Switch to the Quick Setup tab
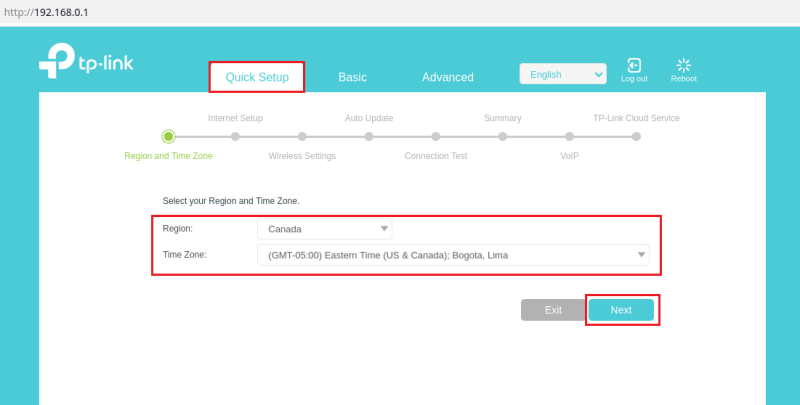The height and width of the screenshot is (405, 800). point(257,77)
